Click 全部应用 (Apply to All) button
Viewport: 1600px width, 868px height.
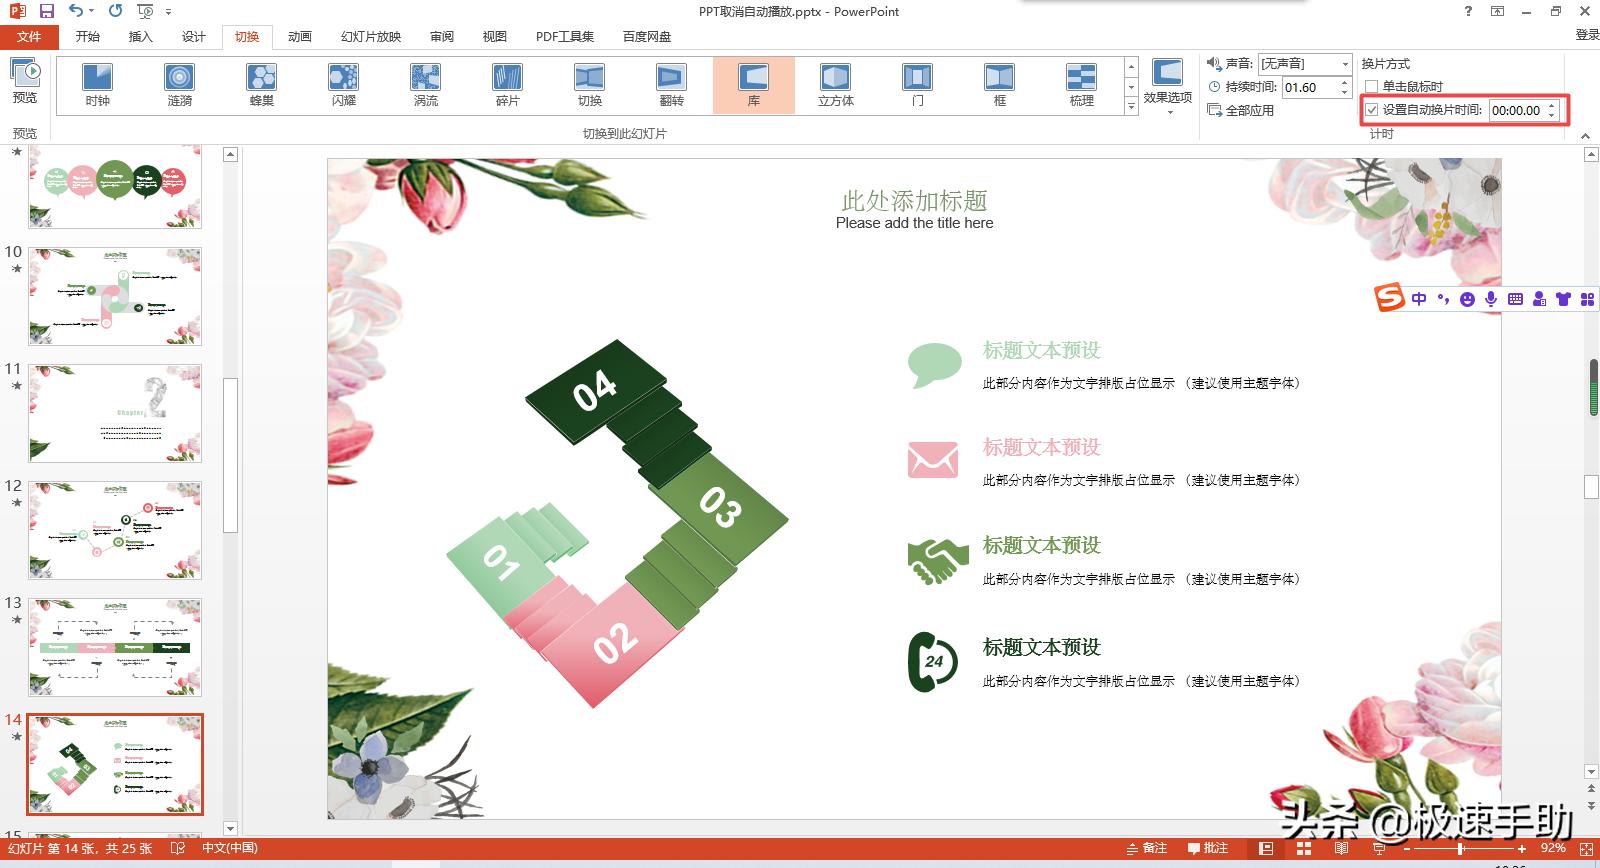click(1241, 110)
